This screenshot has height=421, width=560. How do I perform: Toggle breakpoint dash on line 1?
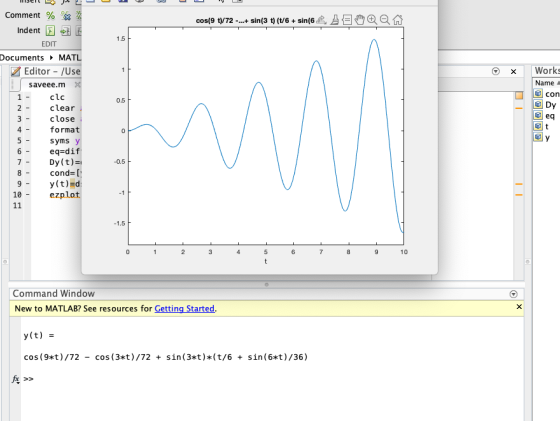28,97
